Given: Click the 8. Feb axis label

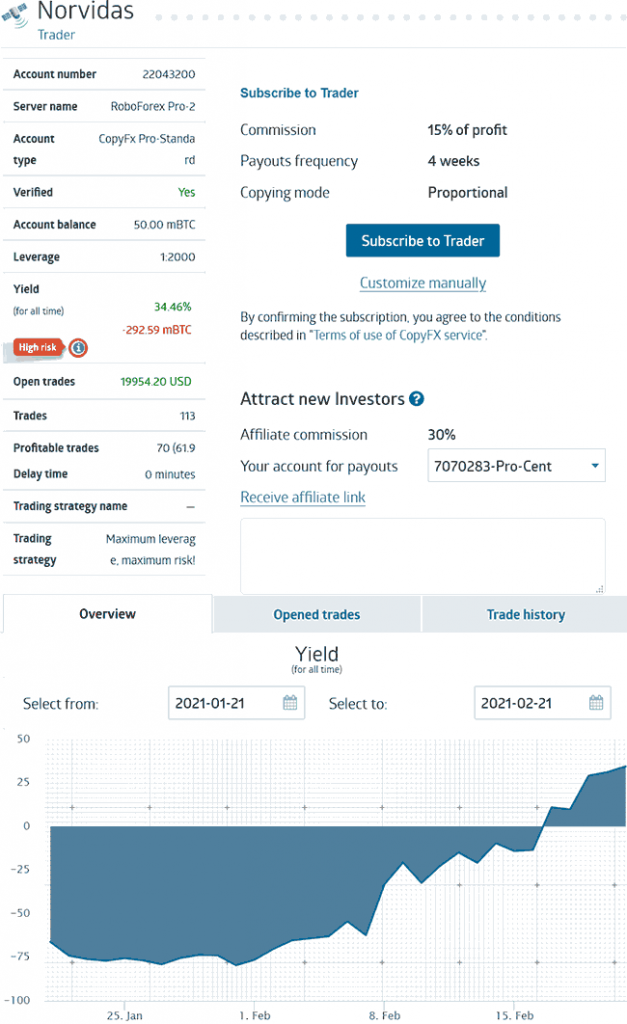Looking at the screenshot, I should coord(385,1016).
